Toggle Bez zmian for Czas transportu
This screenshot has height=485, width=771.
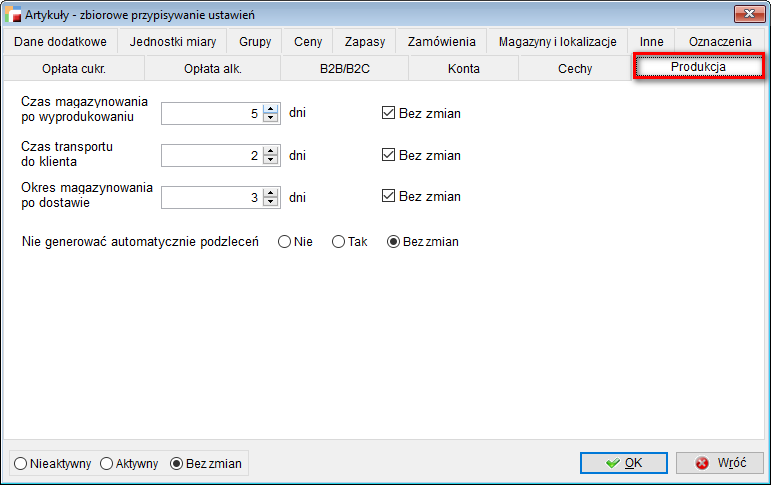tap(389, 155)
